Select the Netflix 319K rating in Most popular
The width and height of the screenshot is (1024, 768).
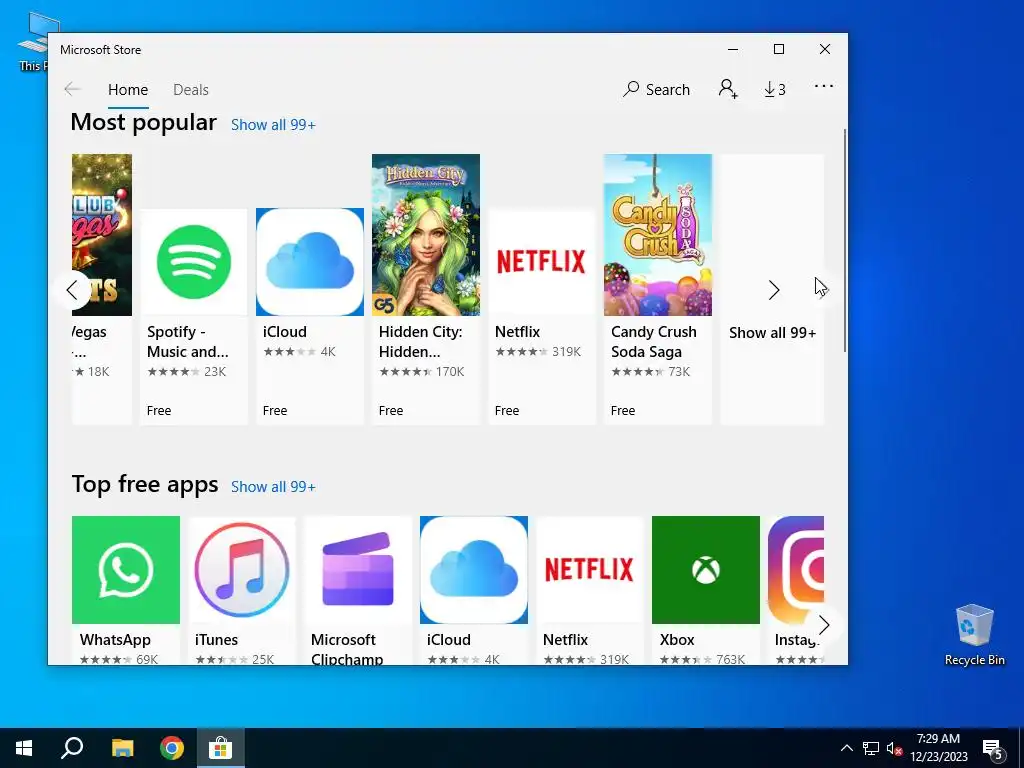[x=538, y=351]
